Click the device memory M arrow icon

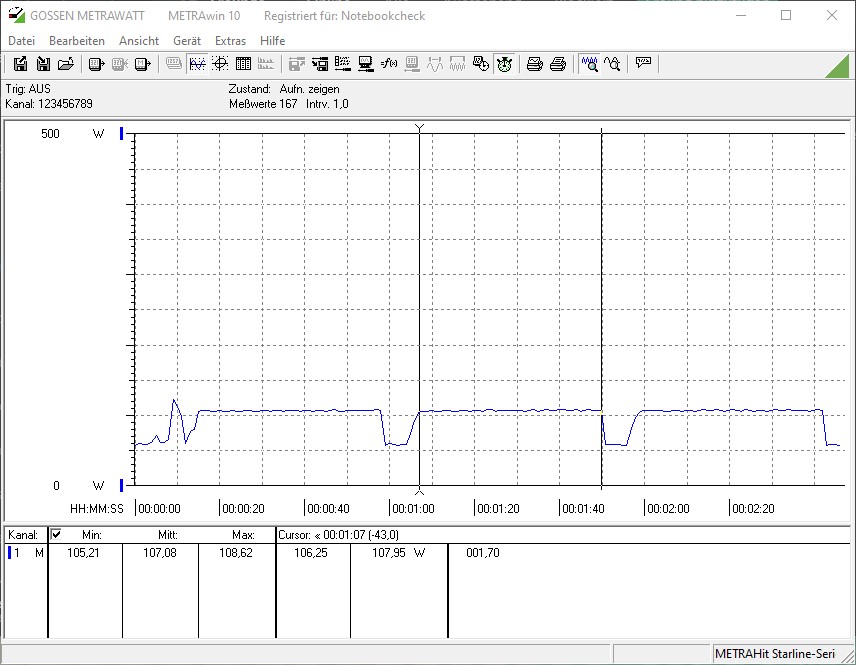tap(142, 64)
